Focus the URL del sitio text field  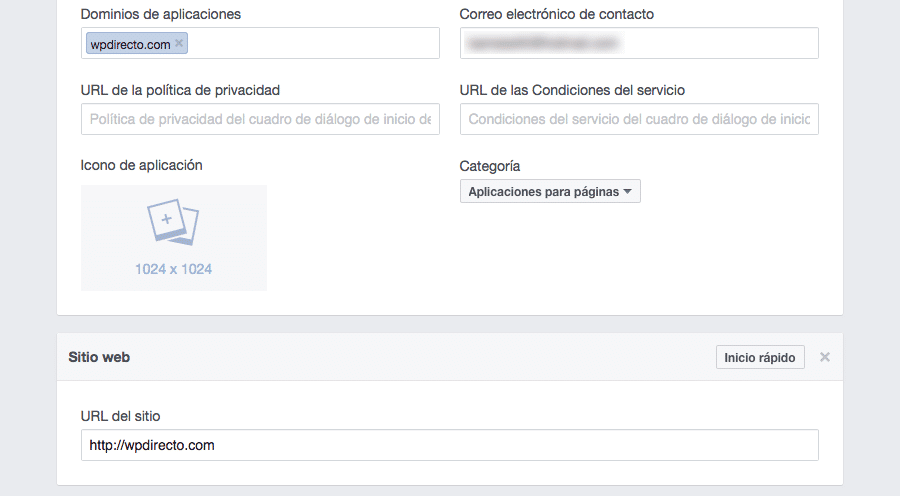449,445
